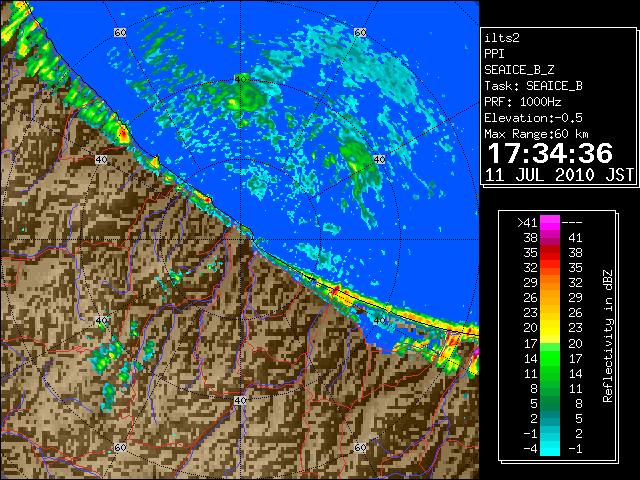Click the '---' legend upper-bound label
This screenshot has height=480, width=640.
(x=572, y=223)
